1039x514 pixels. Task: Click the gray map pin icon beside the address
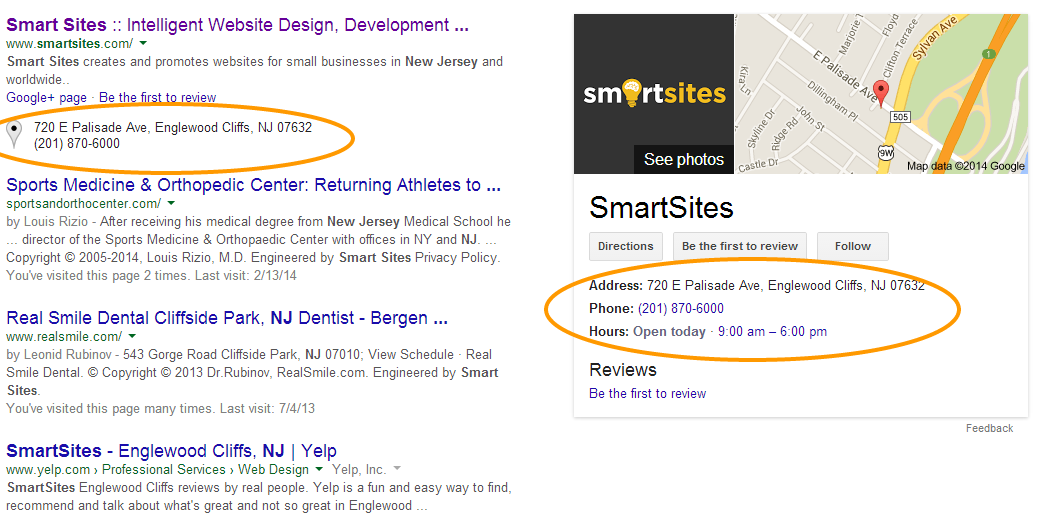(x=13, y=134)
